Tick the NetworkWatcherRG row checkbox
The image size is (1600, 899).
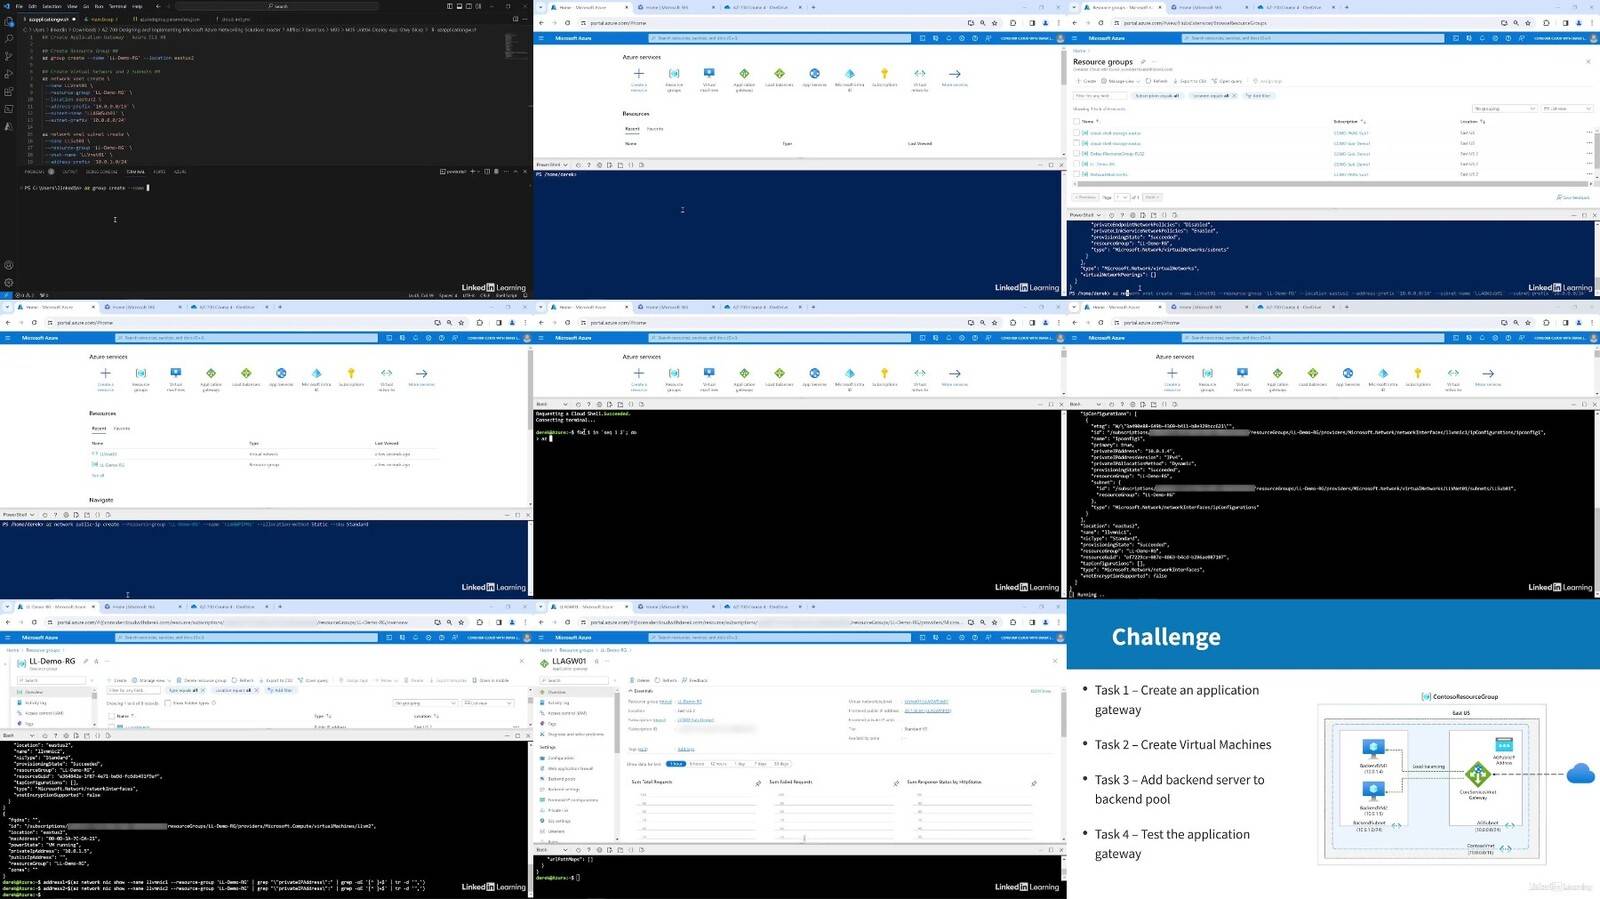click(x=1077, y=174)
